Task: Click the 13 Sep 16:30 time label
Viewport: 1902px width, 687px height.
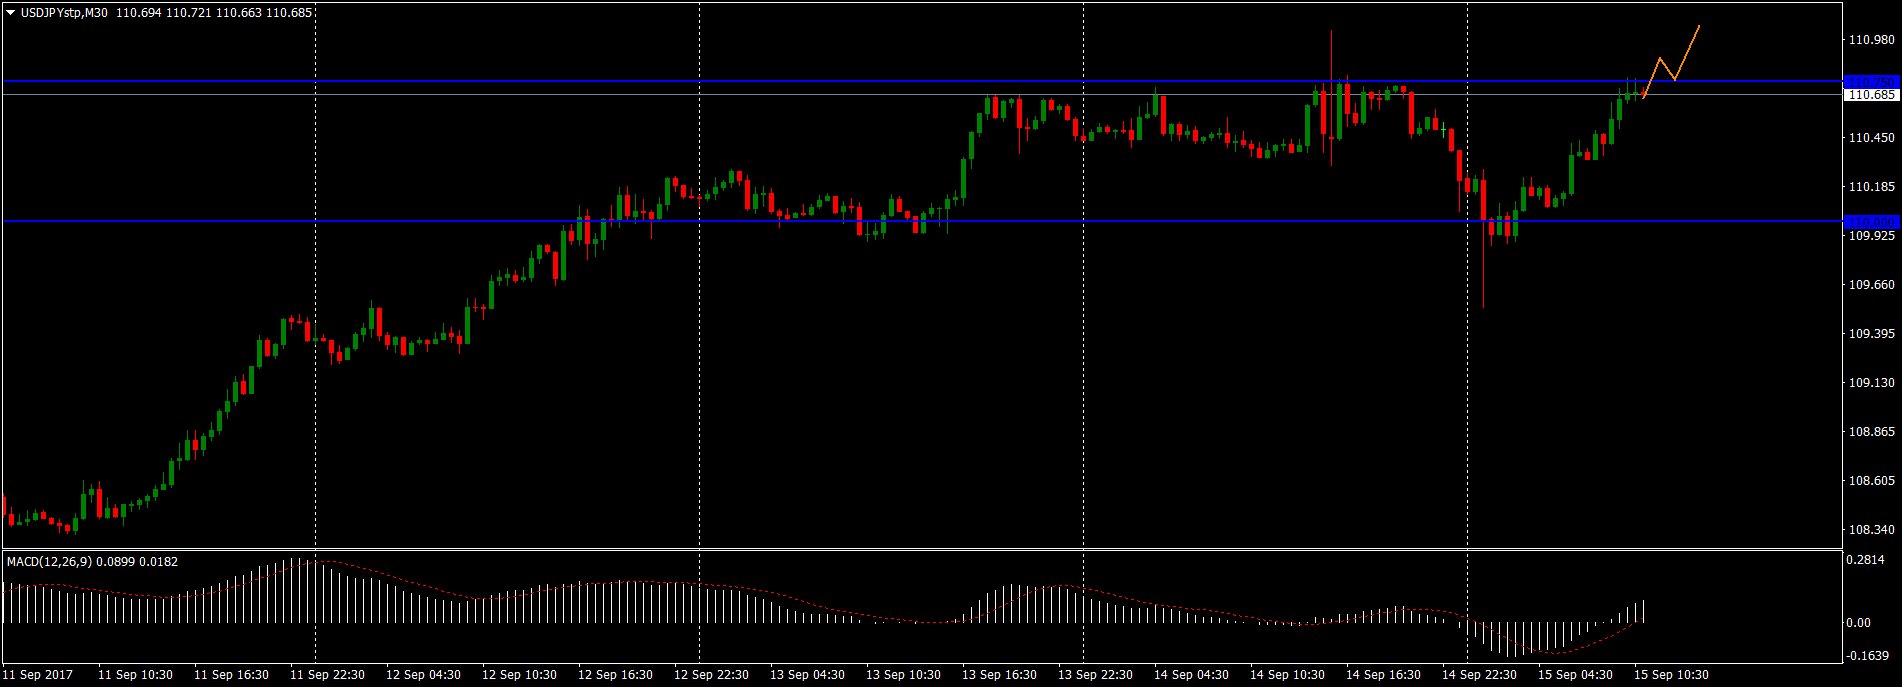Action: pos(999,675)
